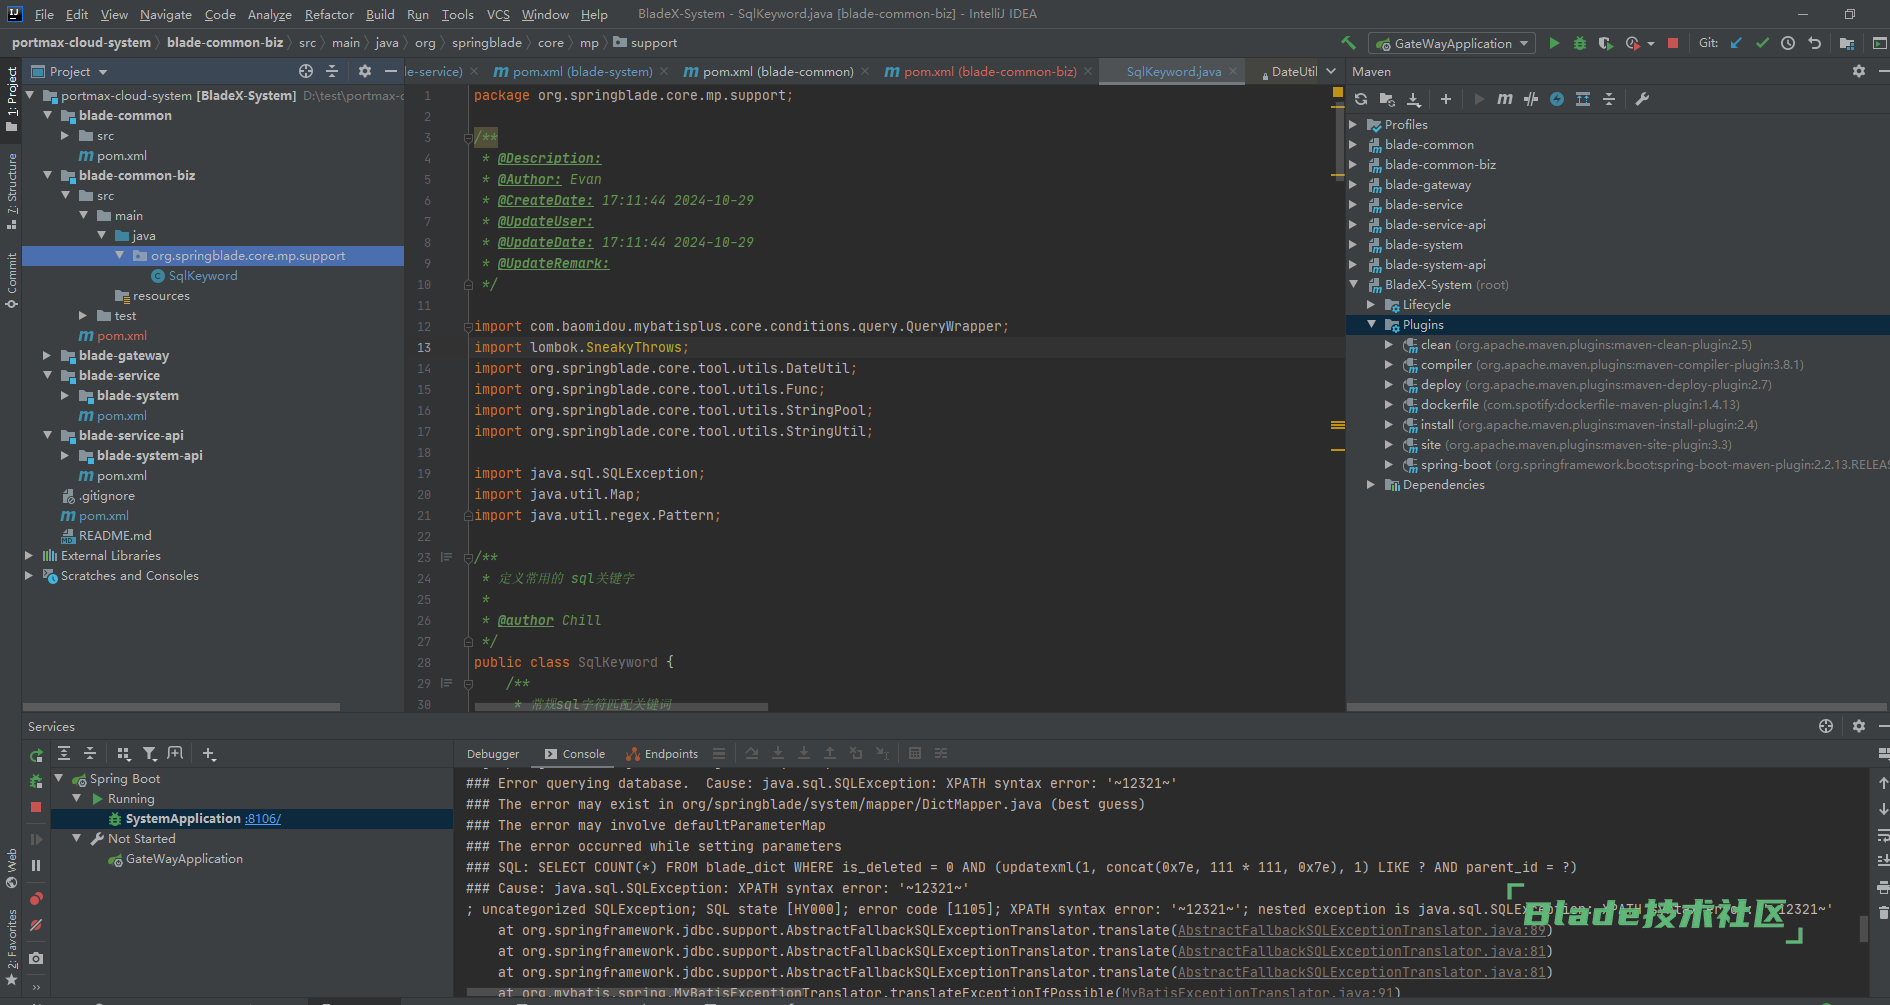Stop the running process in main toolbar
Image resolution: width=1890 pixels, height=1005 pixels.
[x=1673, y=43]
